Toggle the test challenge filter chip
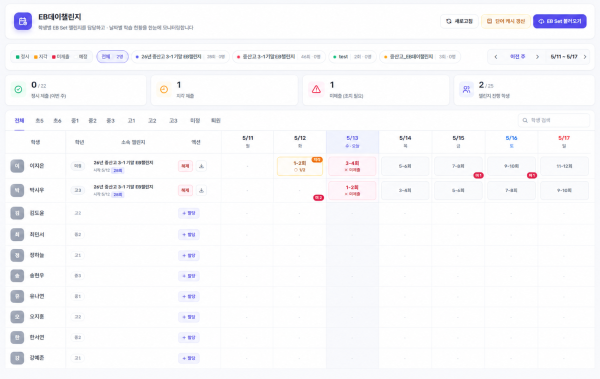Screen dimensions: 600x379 click(x=352, y=57)
